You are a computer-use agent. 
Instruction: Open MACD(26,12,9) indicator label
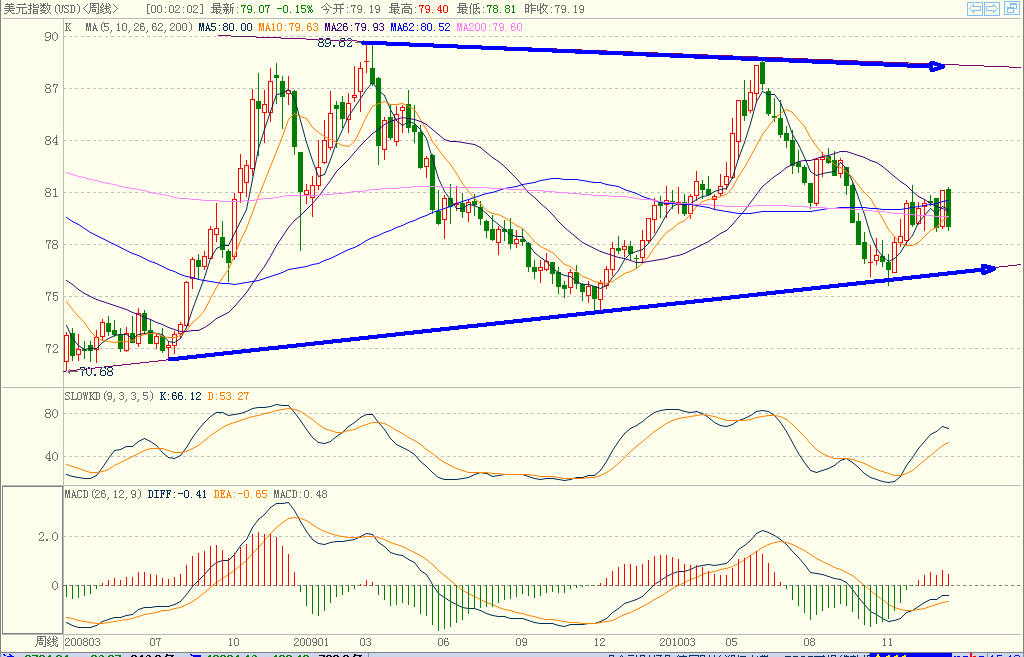tap(104, 494)
